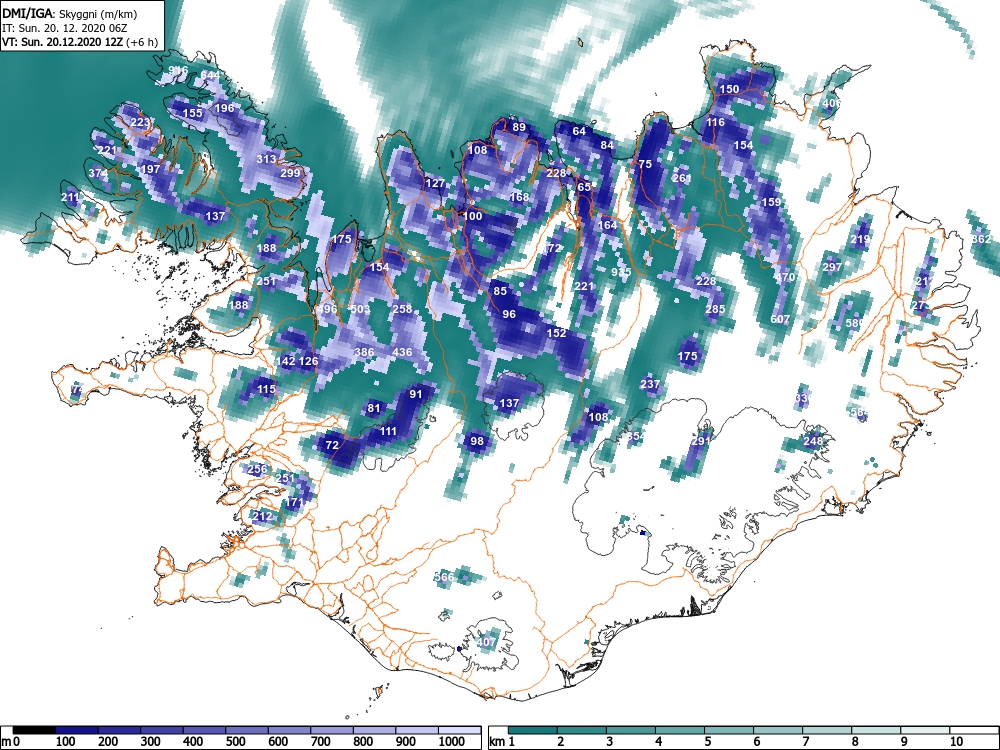Click the map value '96'

(509, 314)
